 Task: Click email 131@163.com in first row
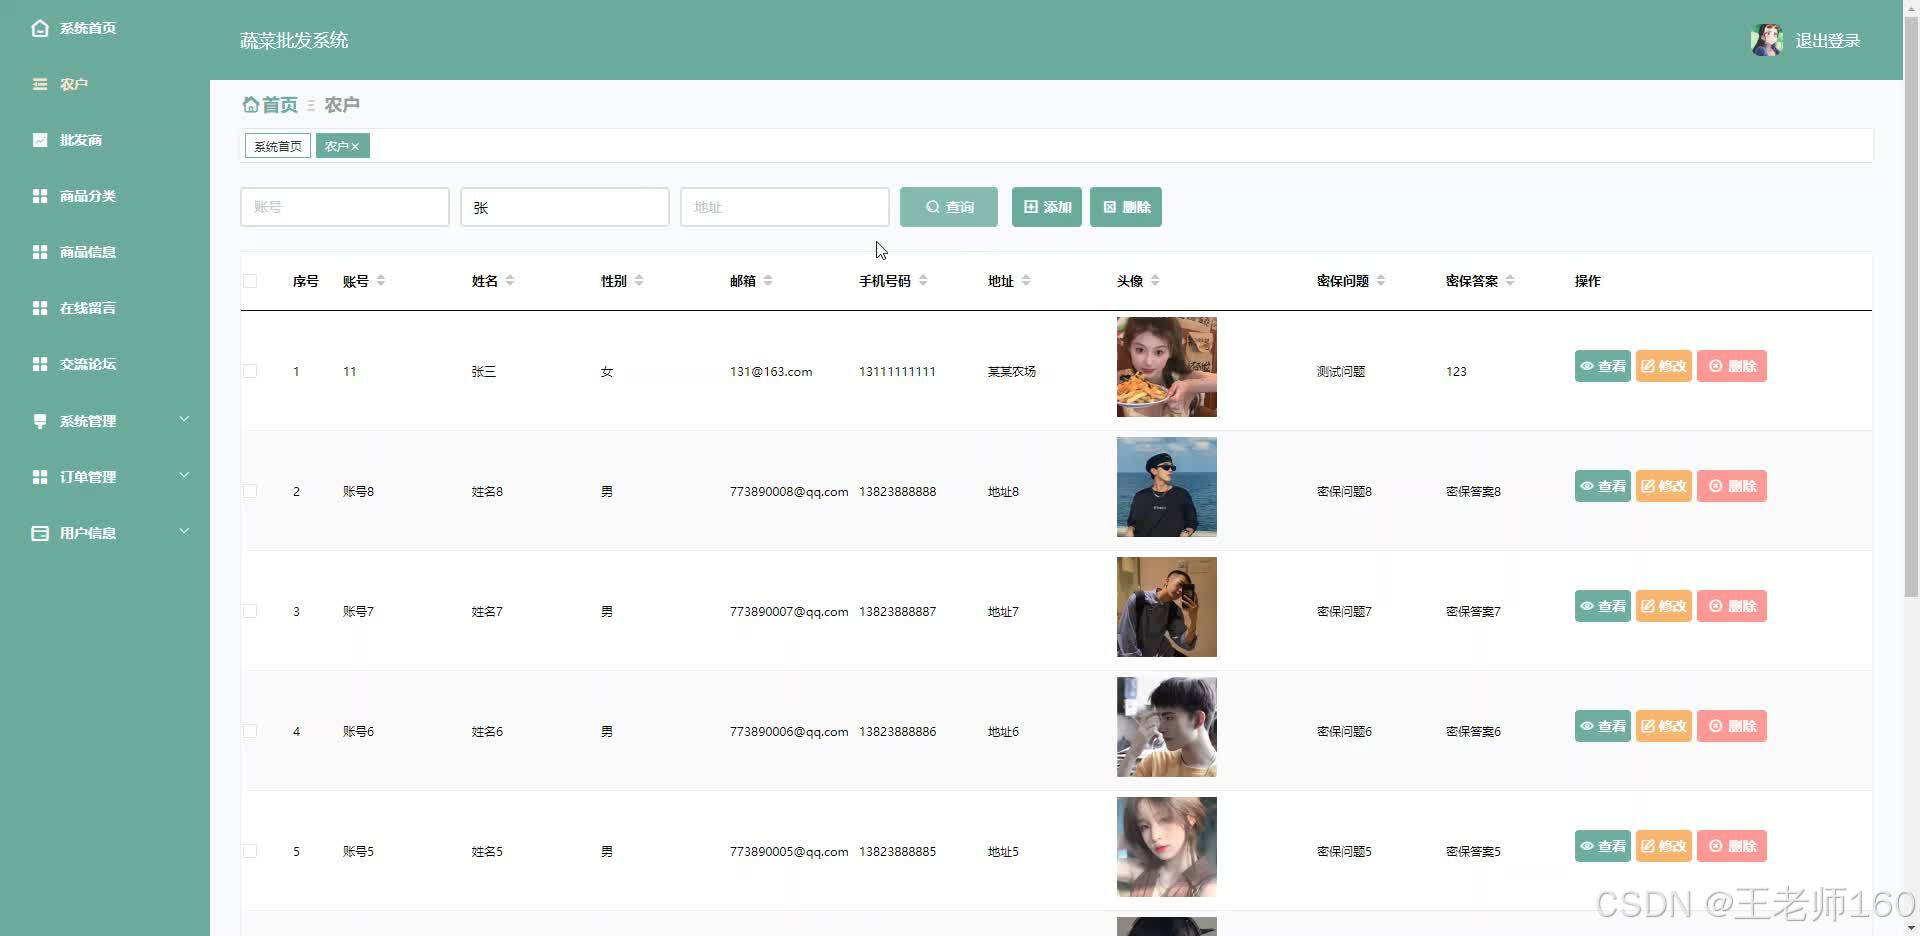coord(771,371)
